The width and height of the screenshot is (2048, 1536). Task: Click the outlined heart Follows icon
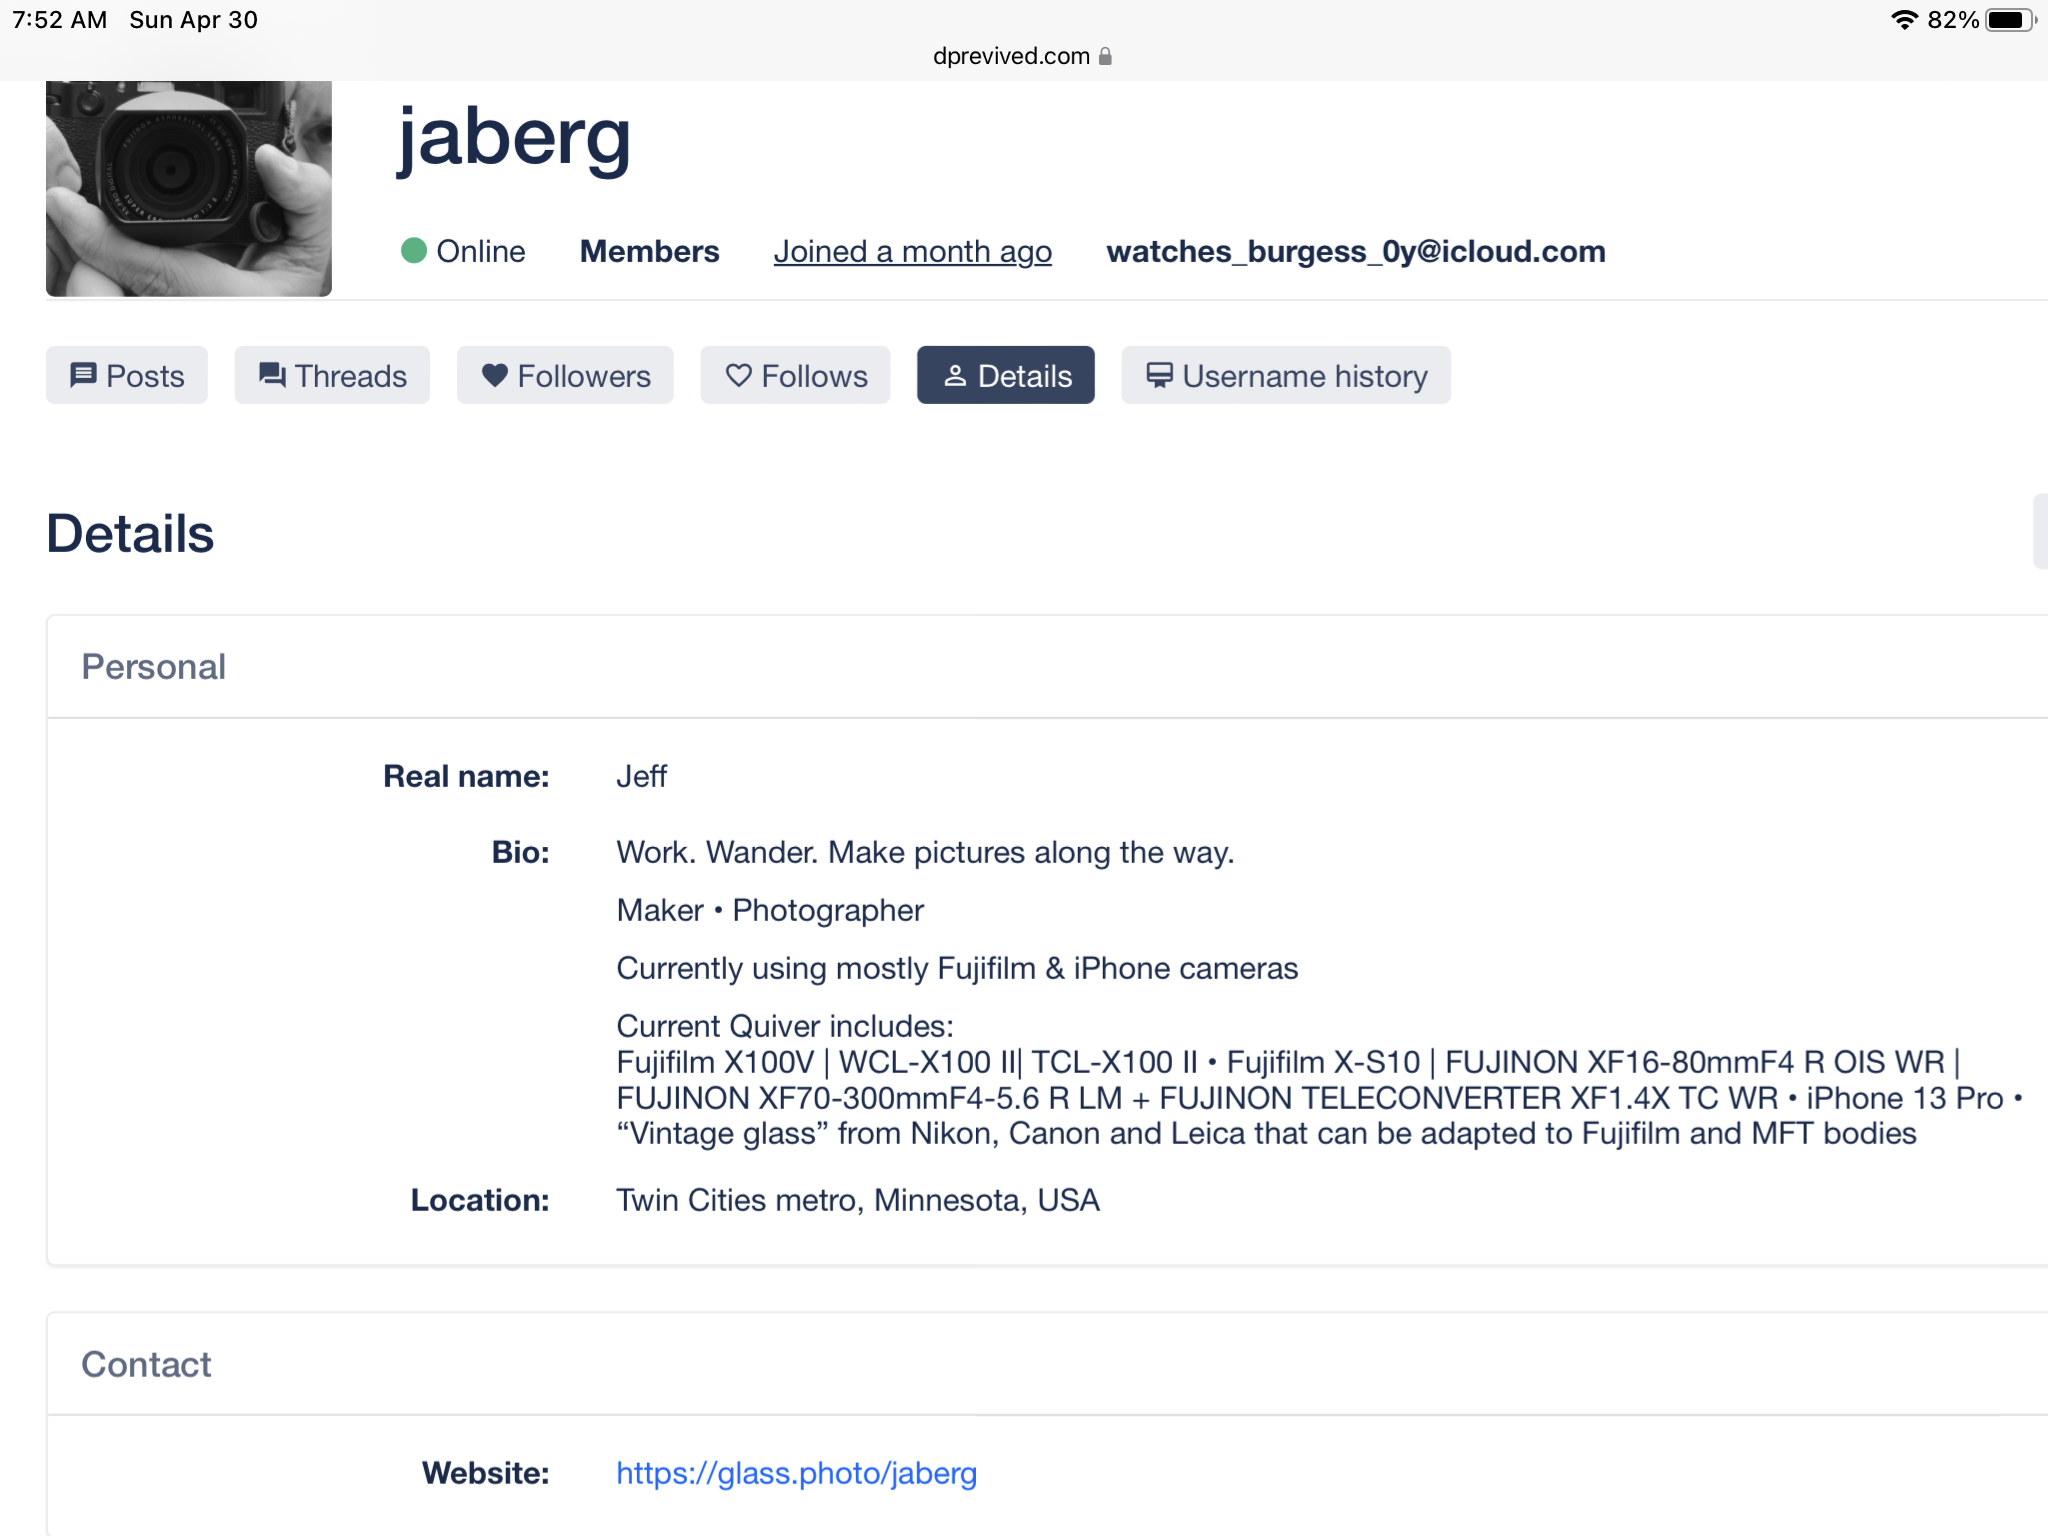click(738, 375)
